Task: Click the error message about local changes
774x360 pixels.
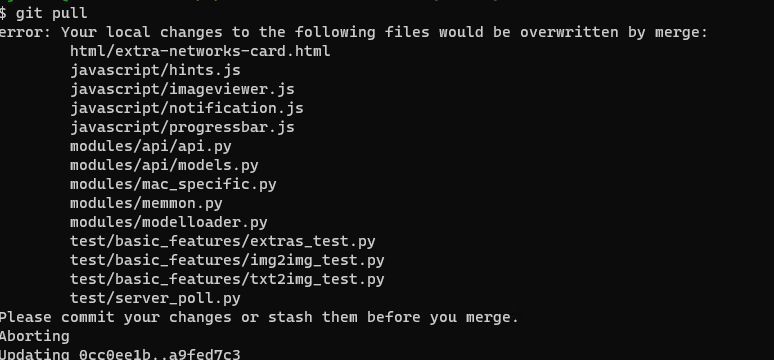Action: point(354,33)
